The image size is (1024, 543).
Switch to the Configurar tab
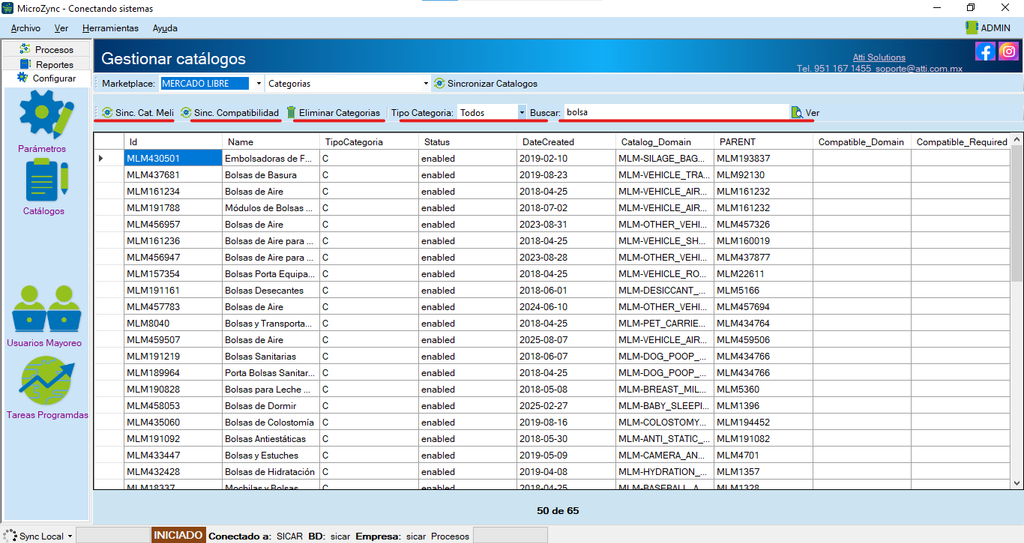coord(46,78)
